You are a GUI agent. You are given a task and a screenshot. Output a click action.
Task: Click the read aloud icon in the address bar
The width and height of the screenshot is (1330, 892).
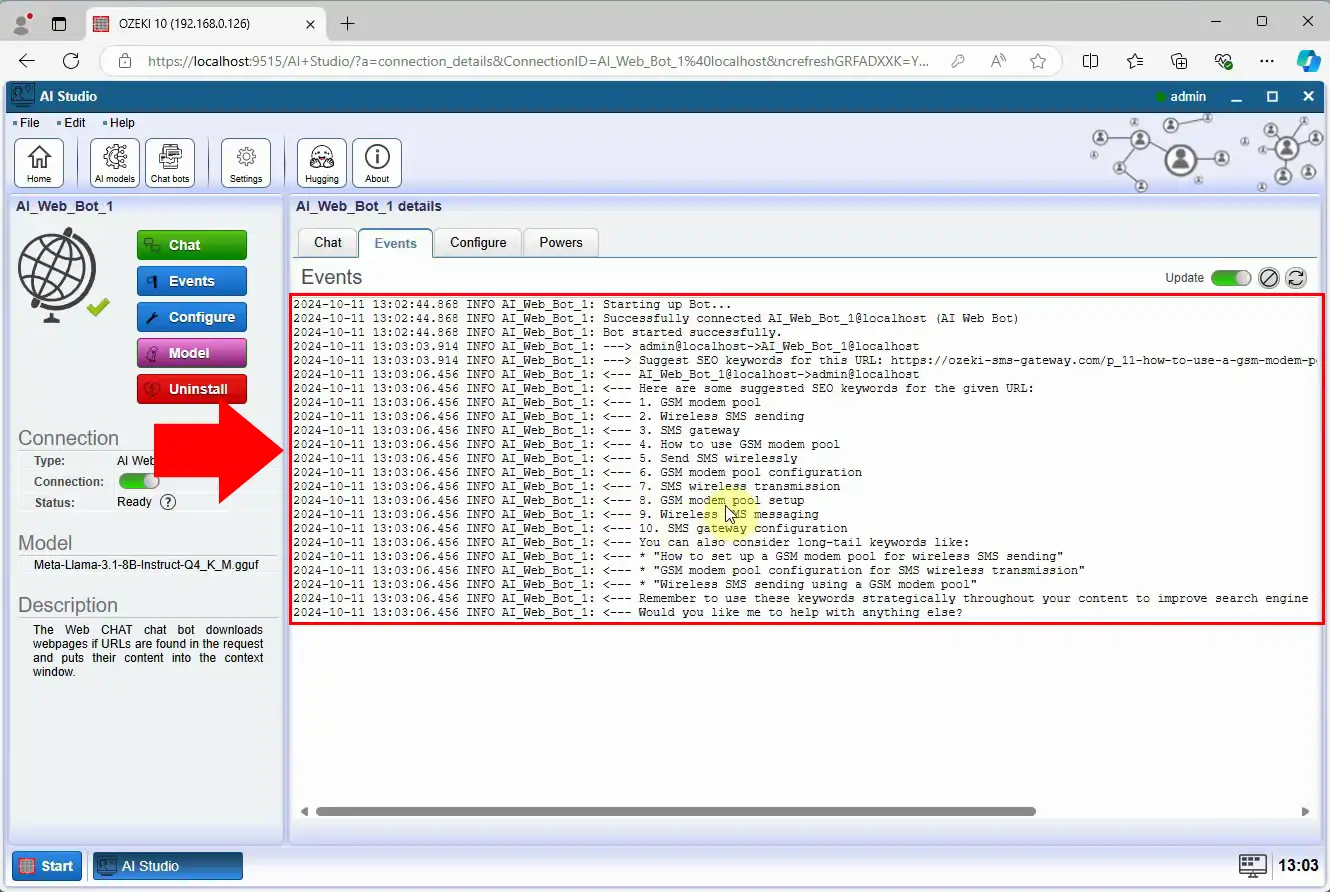click(998, 61)
